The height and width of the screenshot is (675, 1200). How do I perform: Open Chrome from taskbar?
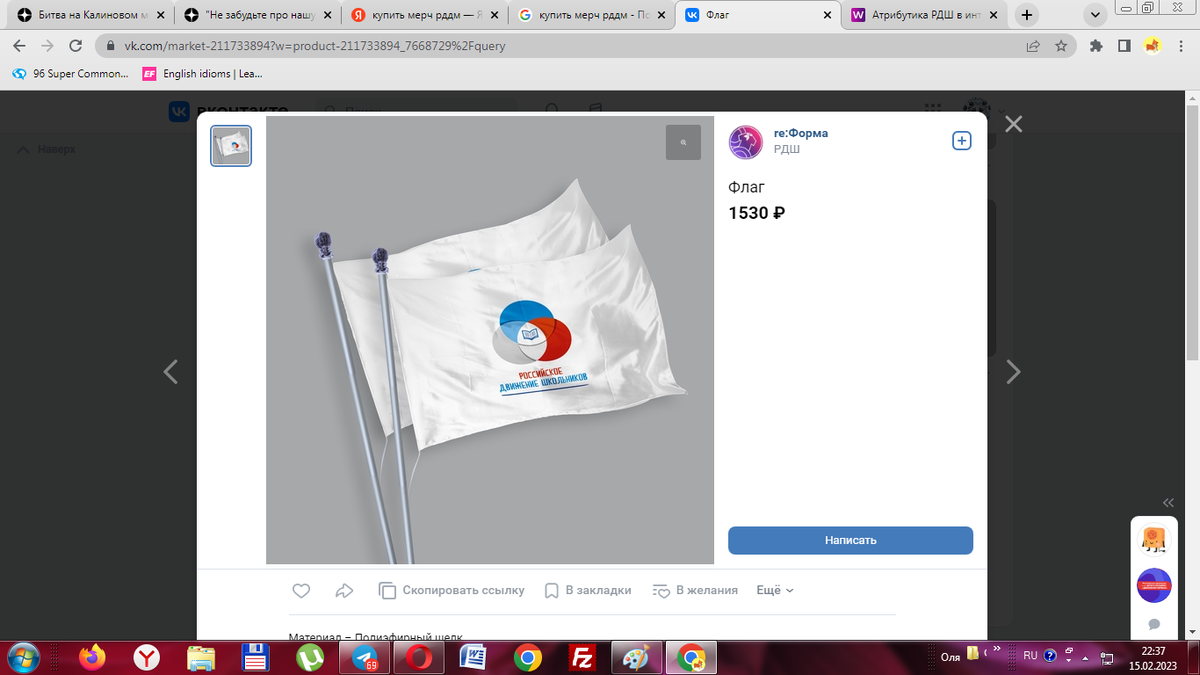point(527,657)
